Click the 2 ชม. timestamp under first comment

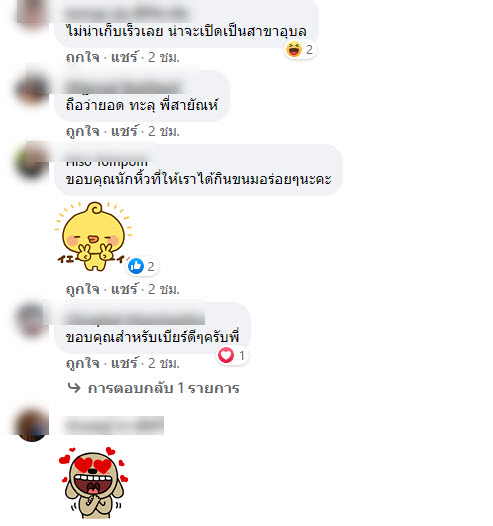[164, 57]
